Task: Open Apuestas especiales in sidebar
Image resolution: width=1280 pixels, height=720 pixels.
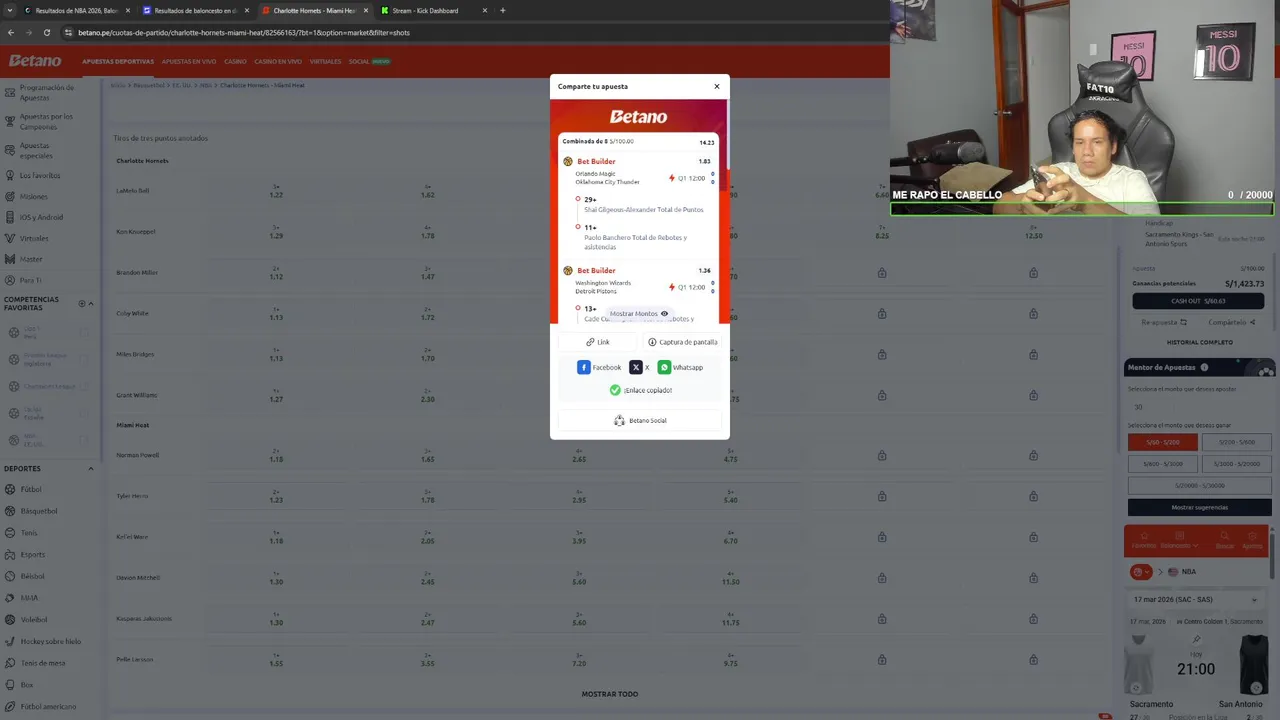Action: point(36,150)
